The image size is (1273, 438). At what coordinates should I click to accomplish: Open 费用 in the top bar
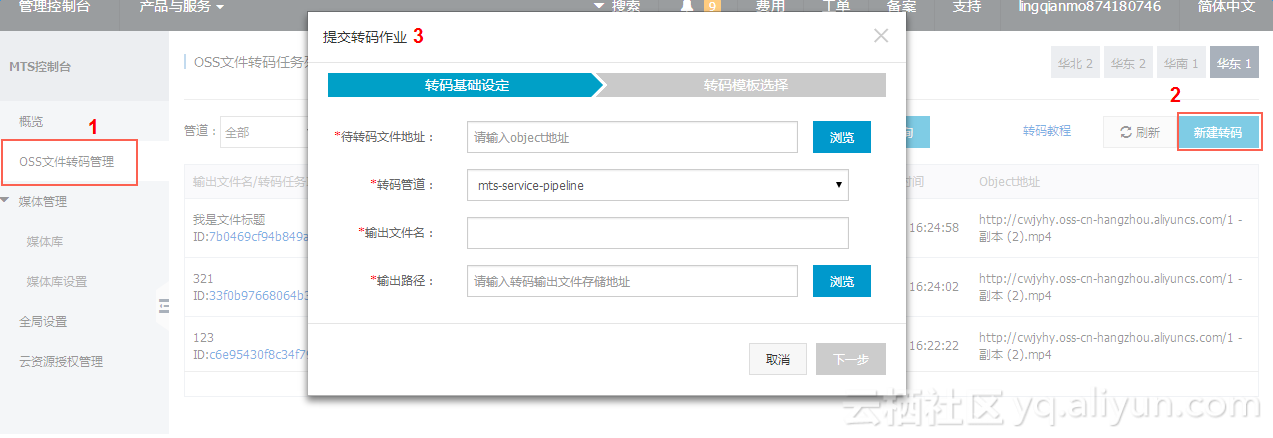tap(769, 6)
